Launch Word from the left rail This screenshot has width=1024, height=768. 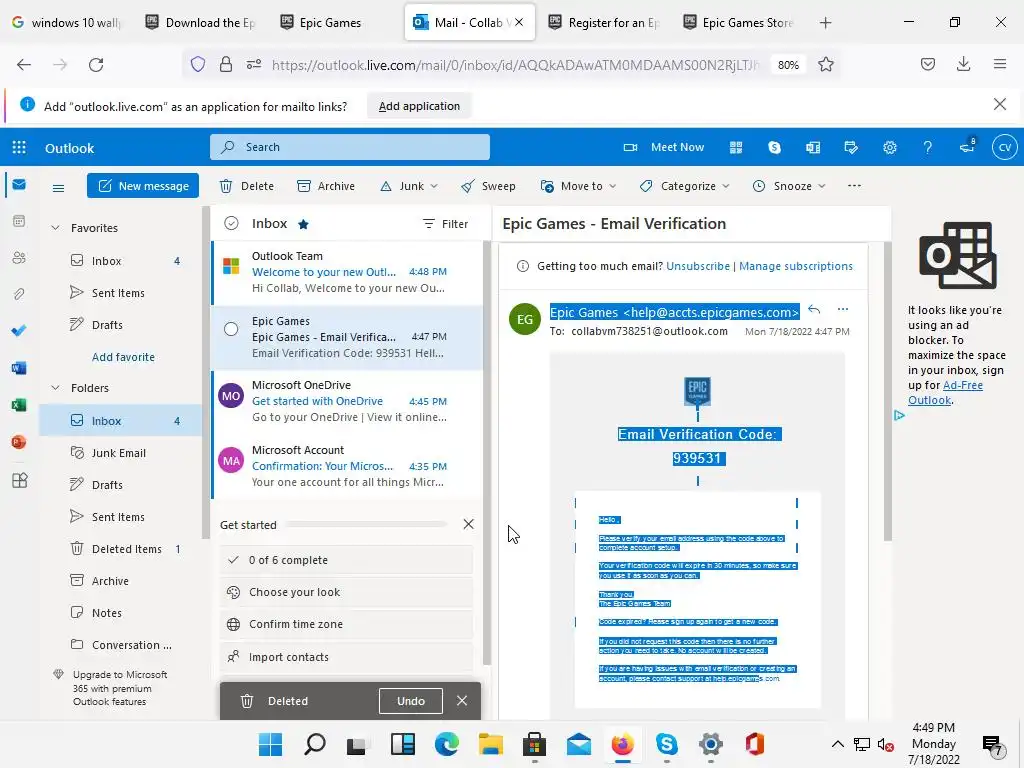(x=19, y=368)
